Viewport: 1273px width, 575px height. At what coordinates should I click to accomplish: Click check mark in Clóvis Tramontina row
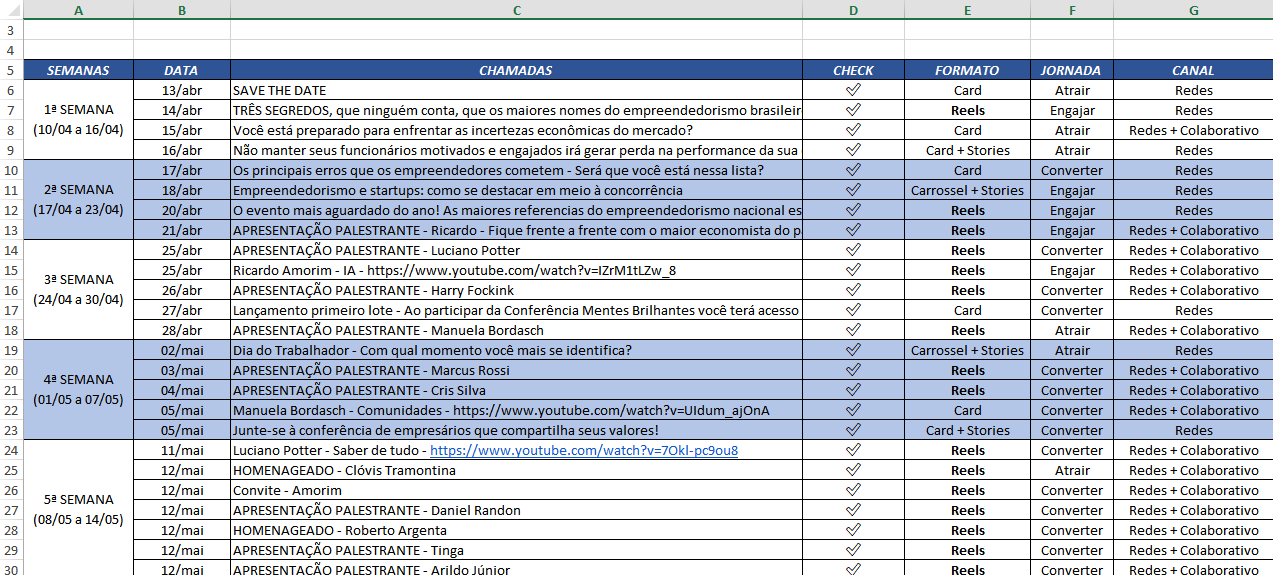[x=853, y=470]
